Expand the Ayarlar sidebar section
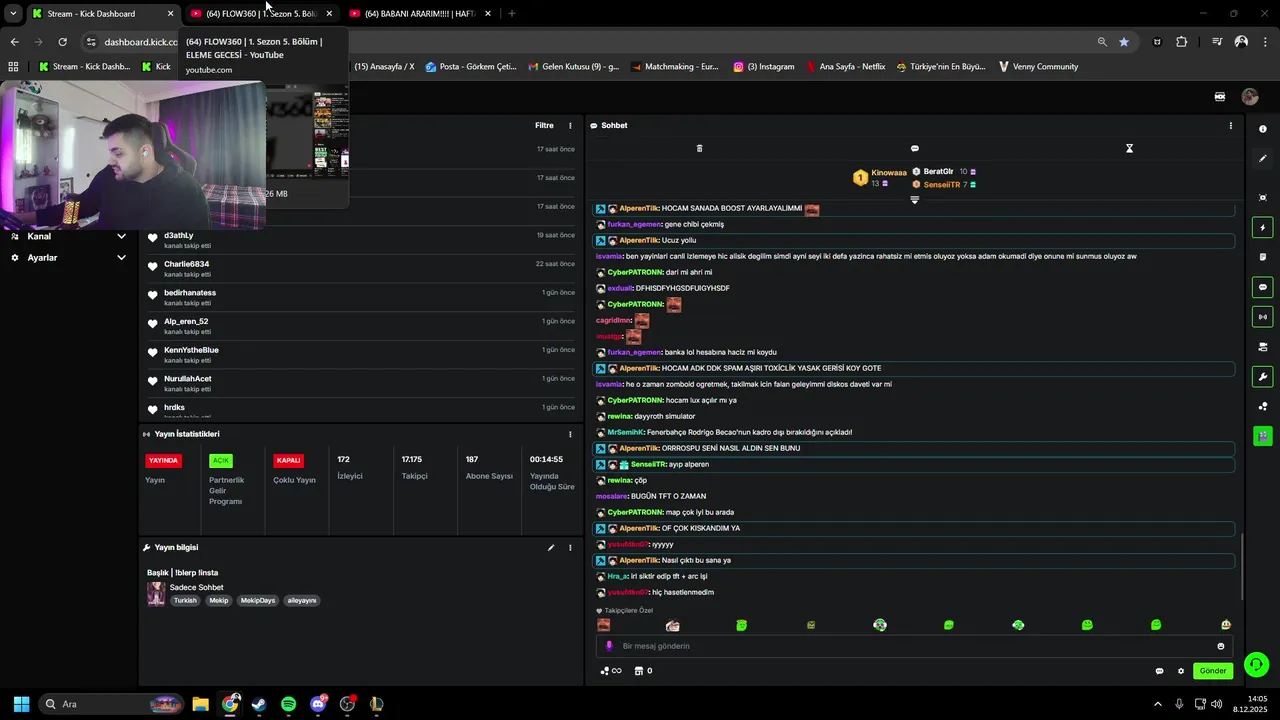1280x720 pixels. (x=68, y=257)
